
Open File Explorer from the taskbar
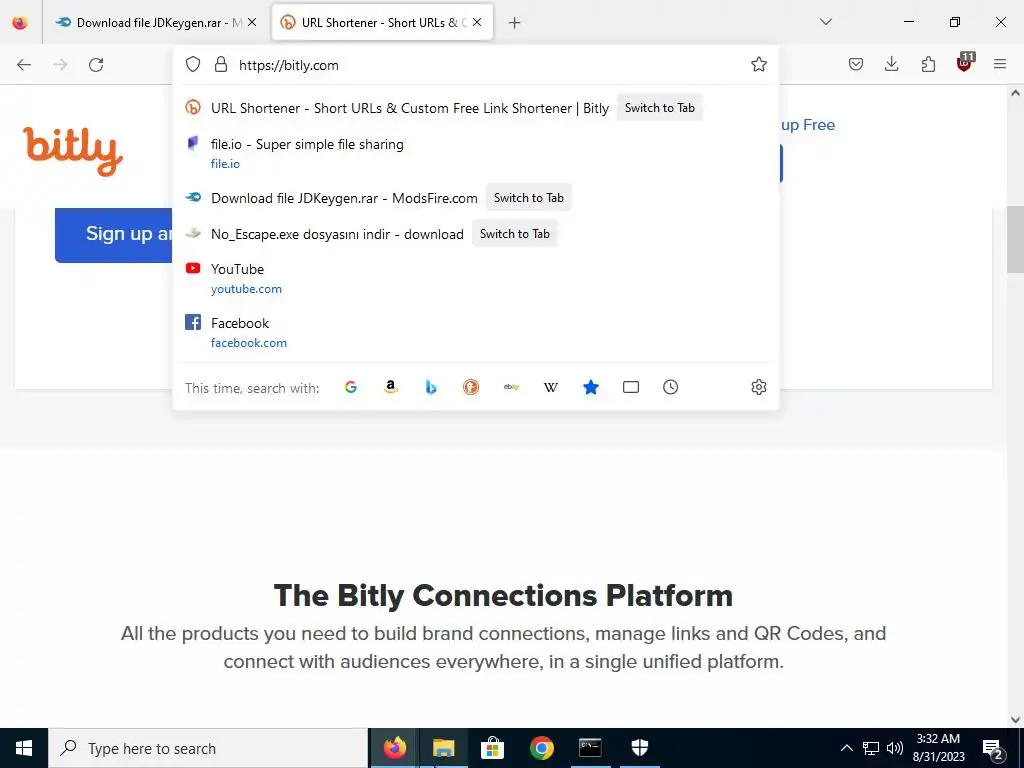click(443, 748)
